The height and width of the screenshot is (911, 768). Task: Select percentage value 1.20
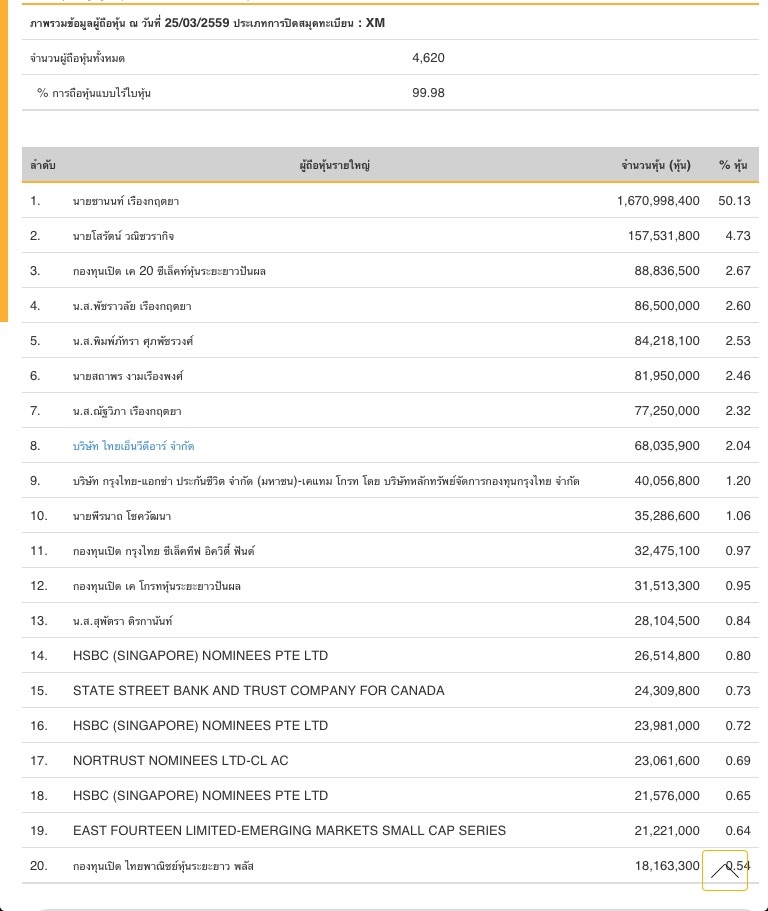click(738, 480)
